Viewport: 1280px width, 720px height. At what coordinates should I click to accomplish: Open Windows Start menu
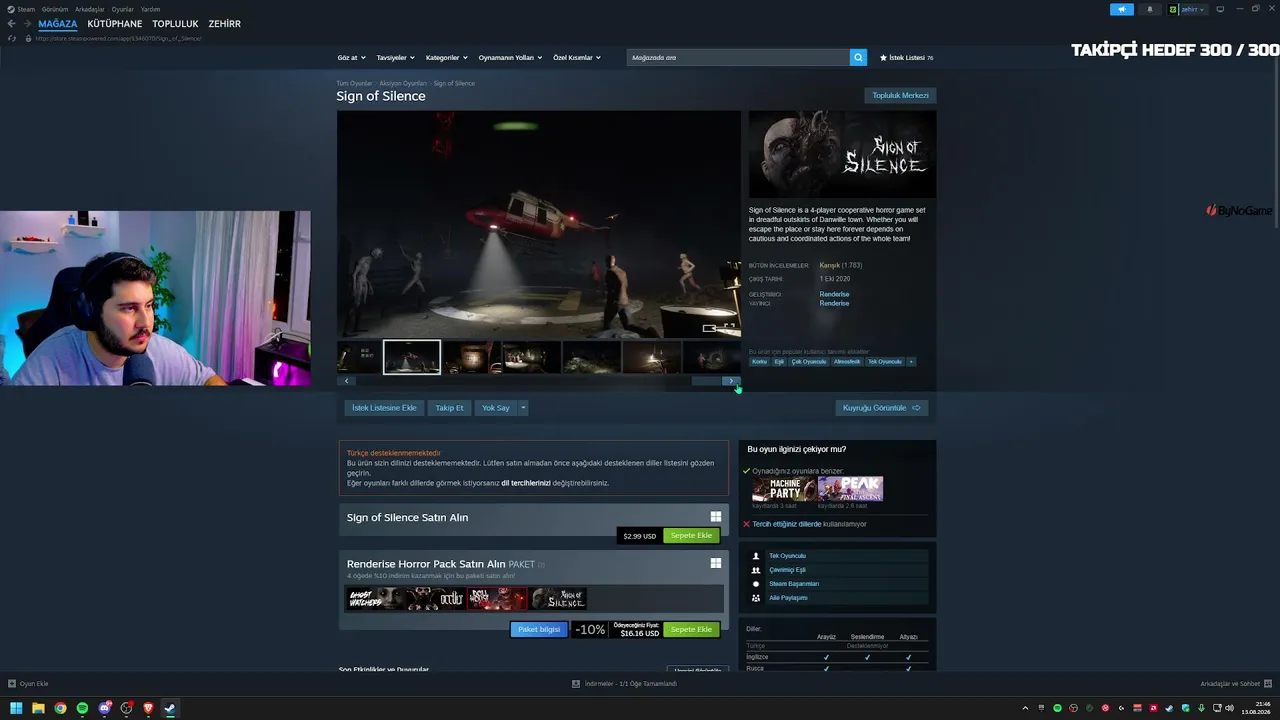tap(16, 708)
